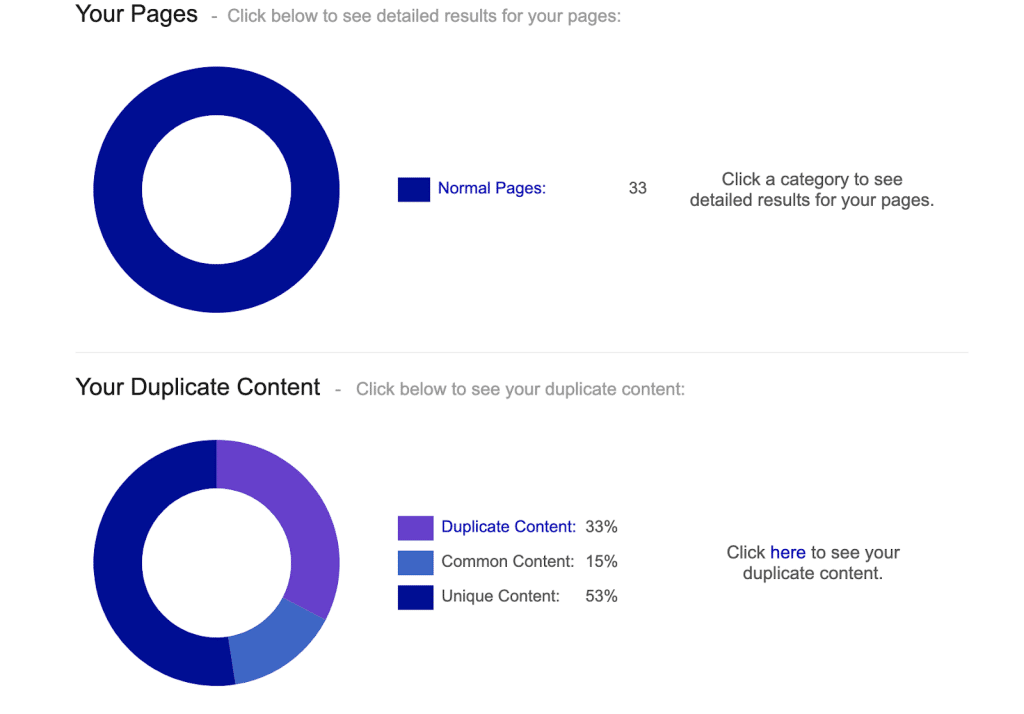
Task: Click the 15% Common Content value
Action: pos(602,562)
